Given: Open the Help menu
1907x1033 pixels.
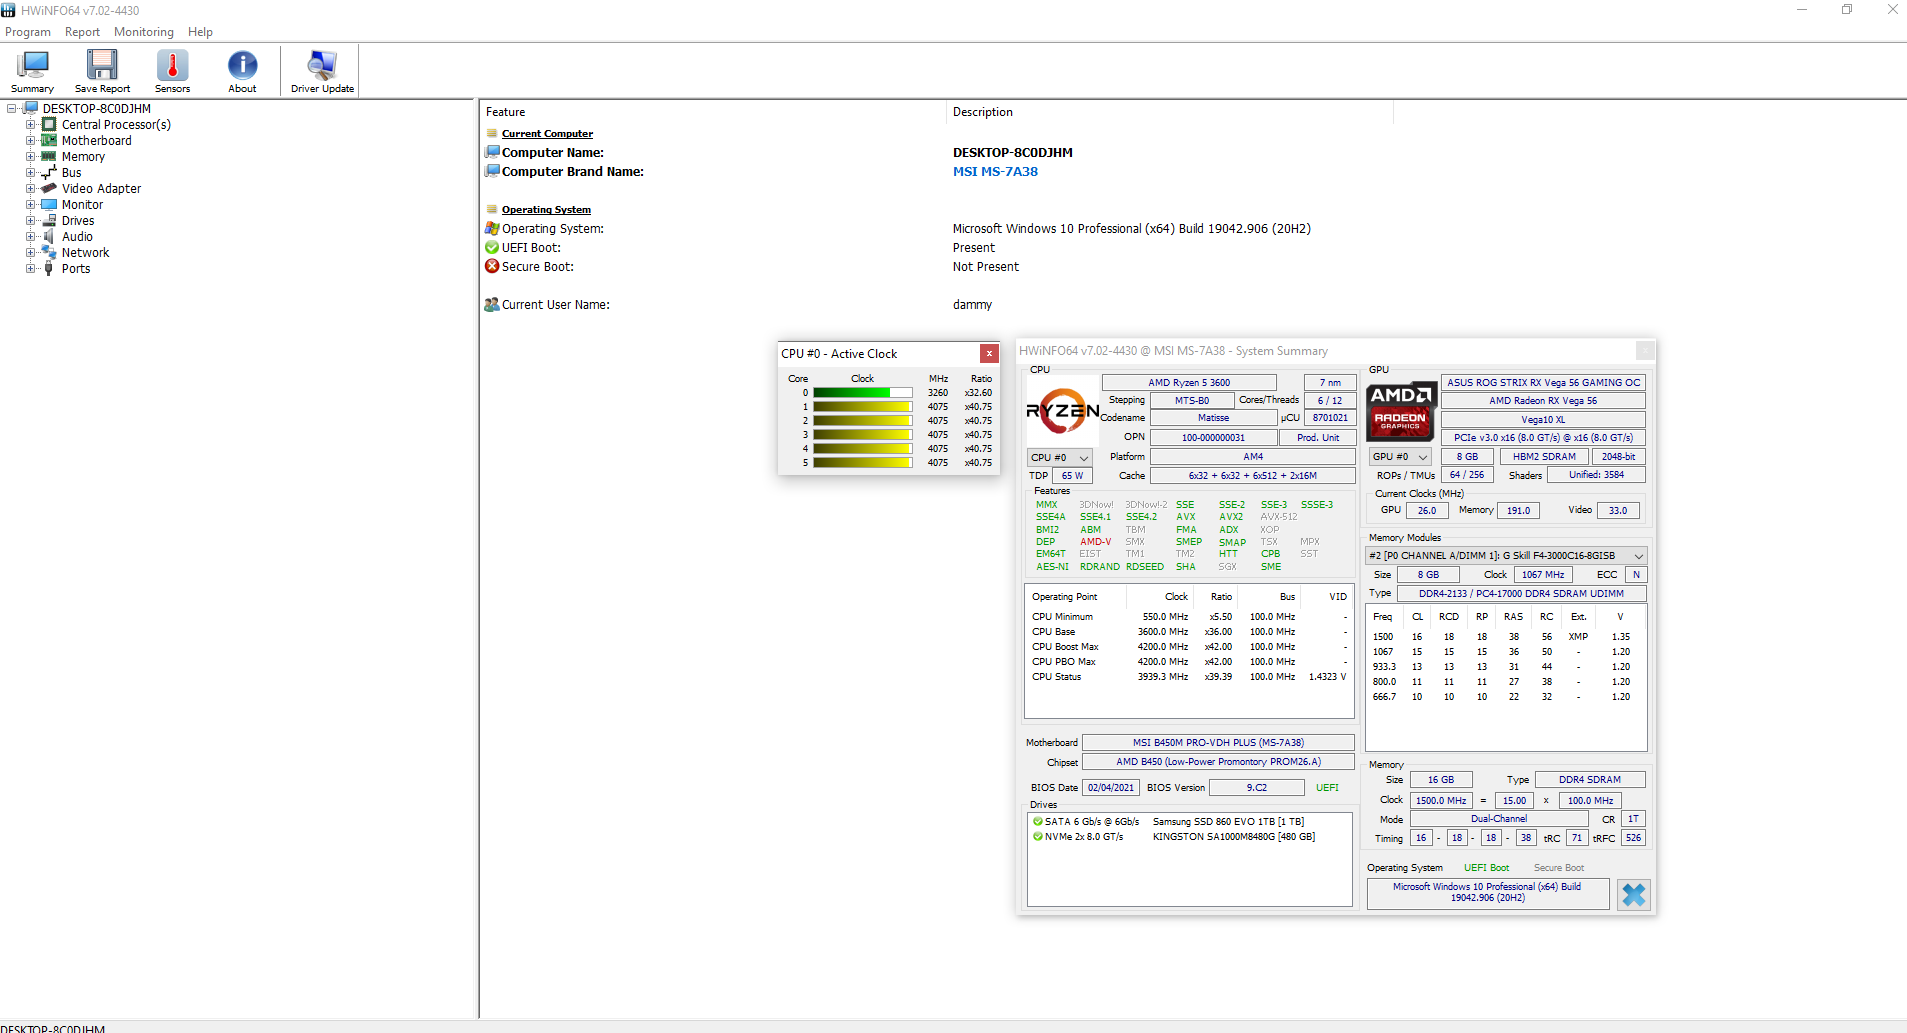Looking at the screenshot, I should (x=200, y=32).
